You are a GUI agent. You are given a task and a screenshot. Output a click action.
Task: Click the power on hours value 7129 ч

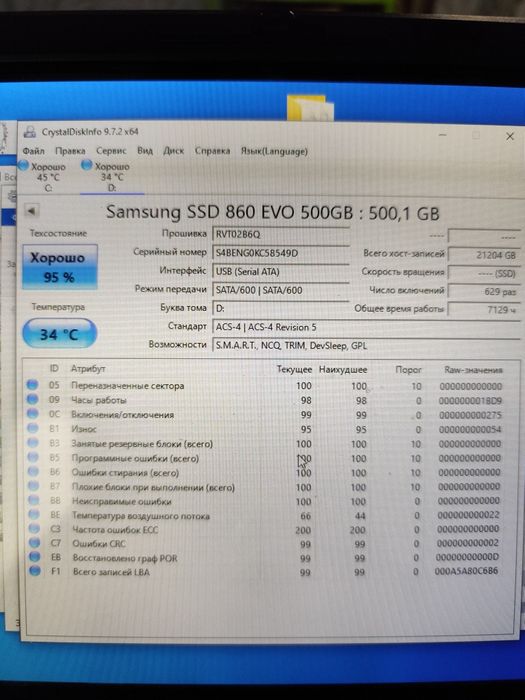(483, 309)
